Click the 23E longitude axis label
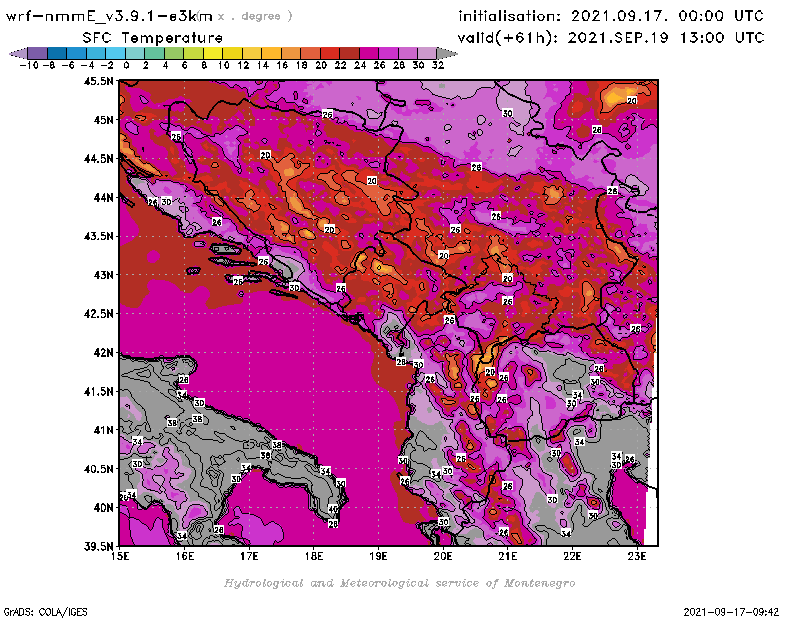The height and width of the screenshot is (618, 800). click(x=637, y=557)
